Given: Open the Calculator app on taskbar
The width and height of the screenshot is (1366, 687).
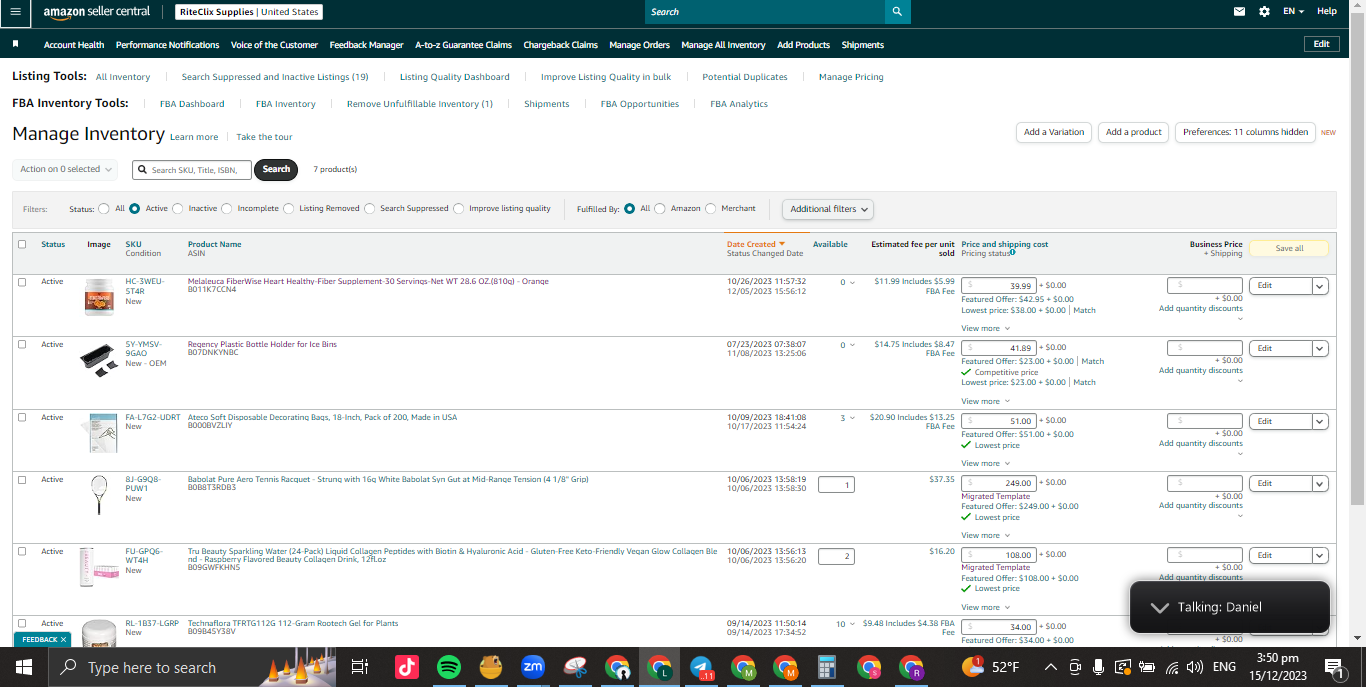Looking at the screenshot, I should point(827,667).
